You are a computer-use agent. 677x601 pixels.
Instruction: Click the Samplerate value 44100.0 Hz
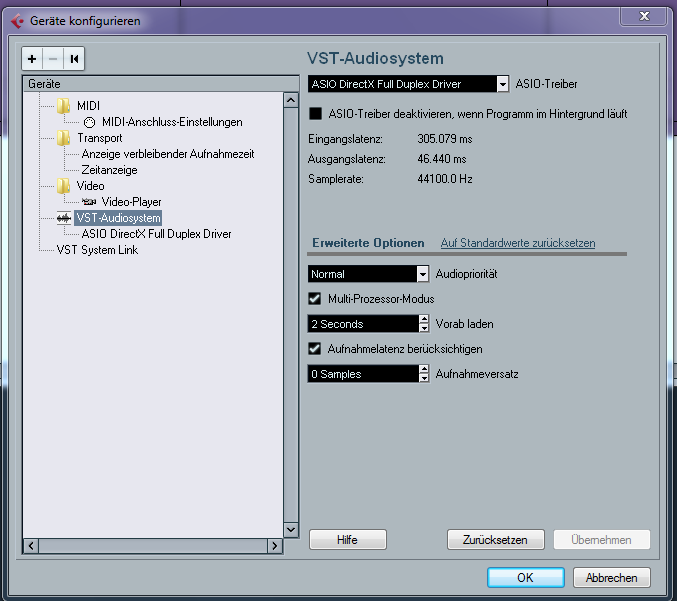click(x=445, y=179)
